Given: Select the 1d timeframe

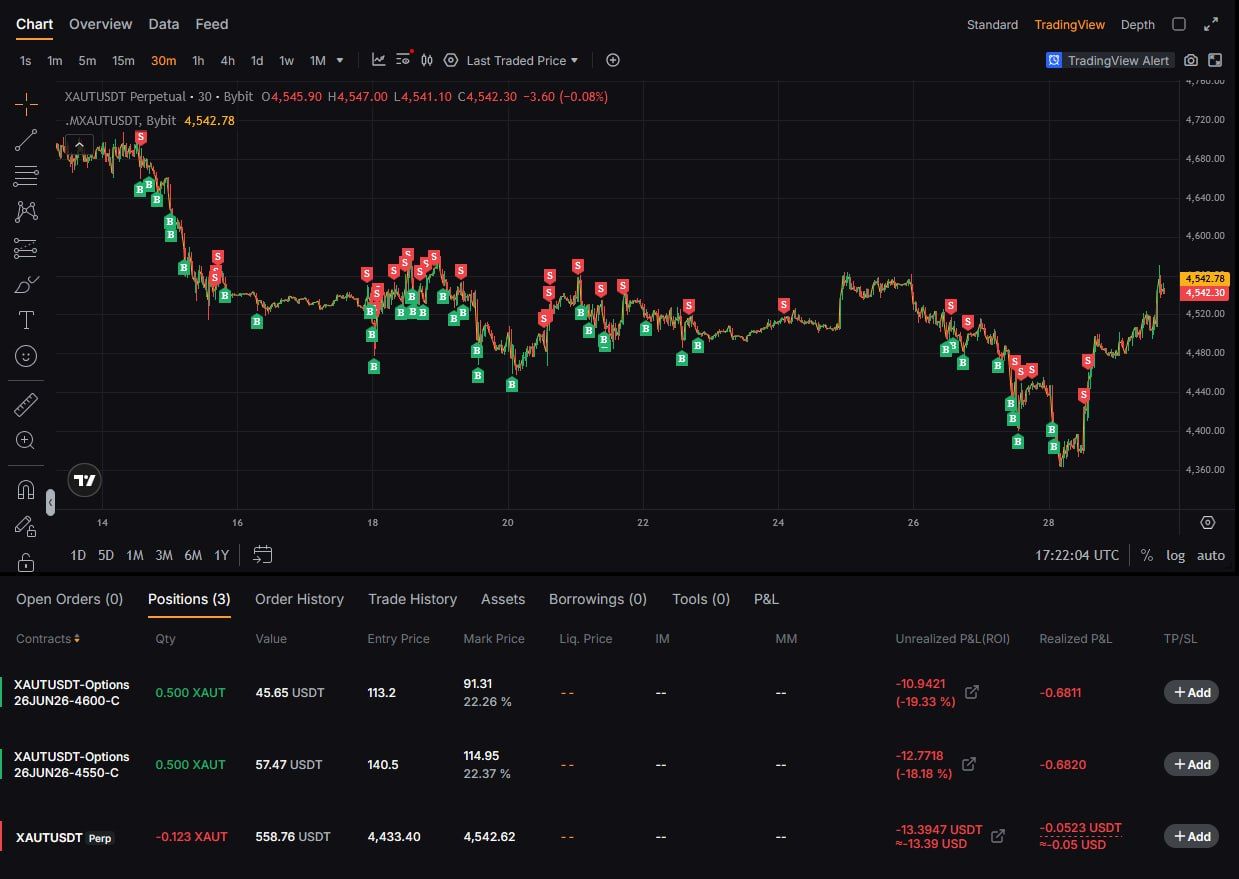Looking at the screenshot, I should tap(257, 60).
